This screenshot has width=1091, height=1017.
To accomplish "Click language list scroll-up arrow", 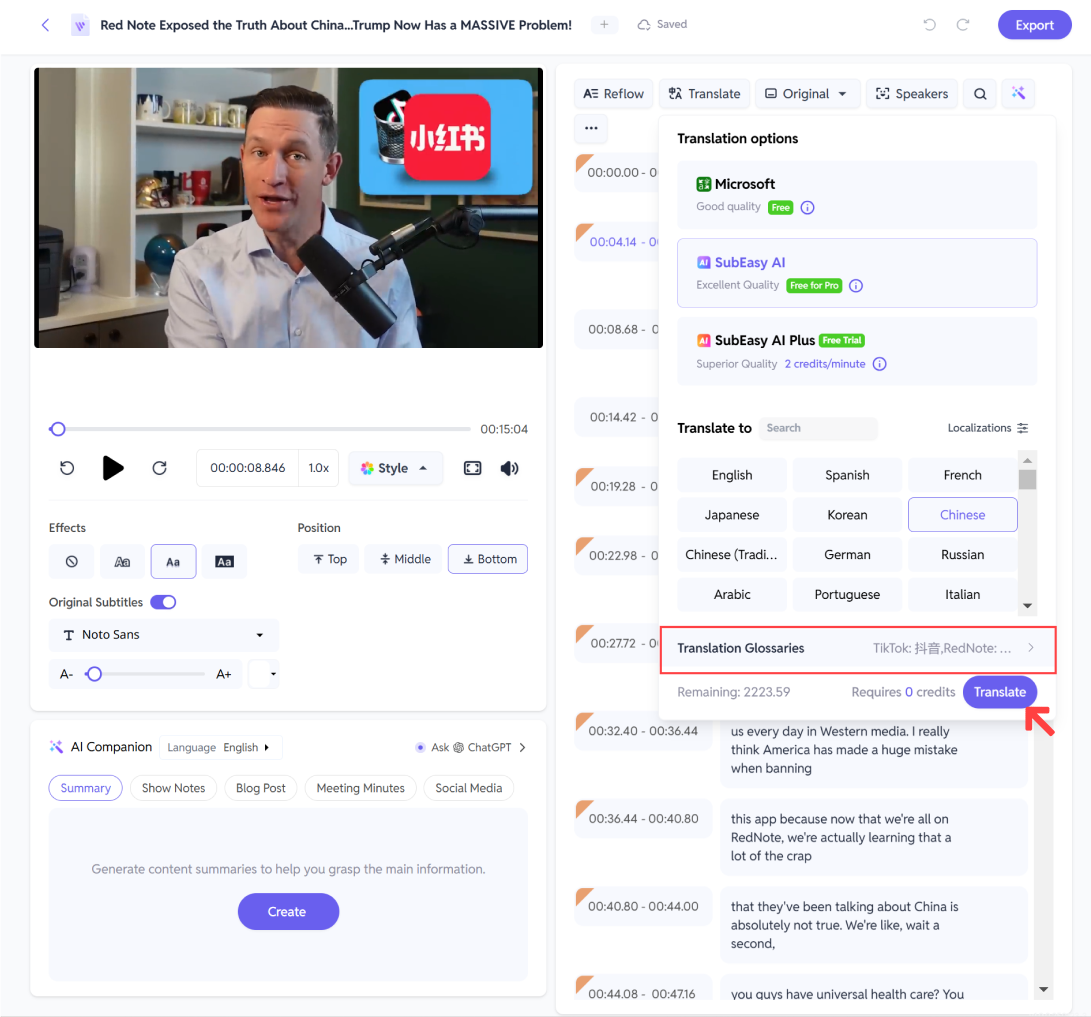I will [x=1028, y=461].
